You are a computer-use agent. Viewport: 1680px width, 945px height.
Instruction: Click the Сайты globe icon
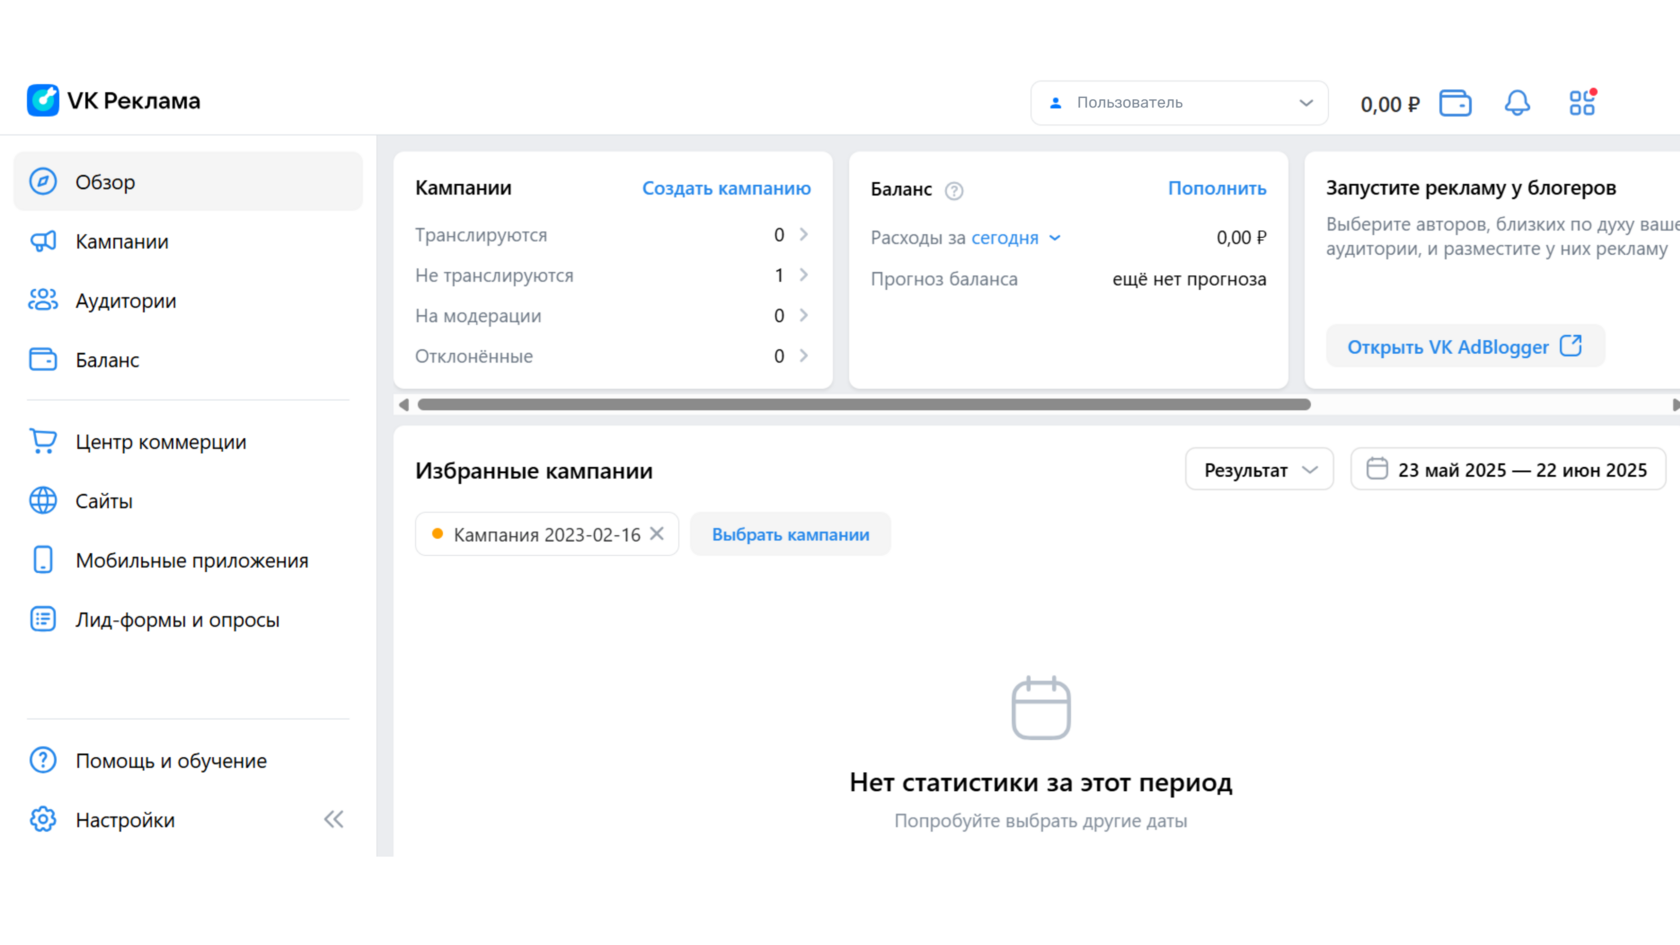[x=43, y=500]
